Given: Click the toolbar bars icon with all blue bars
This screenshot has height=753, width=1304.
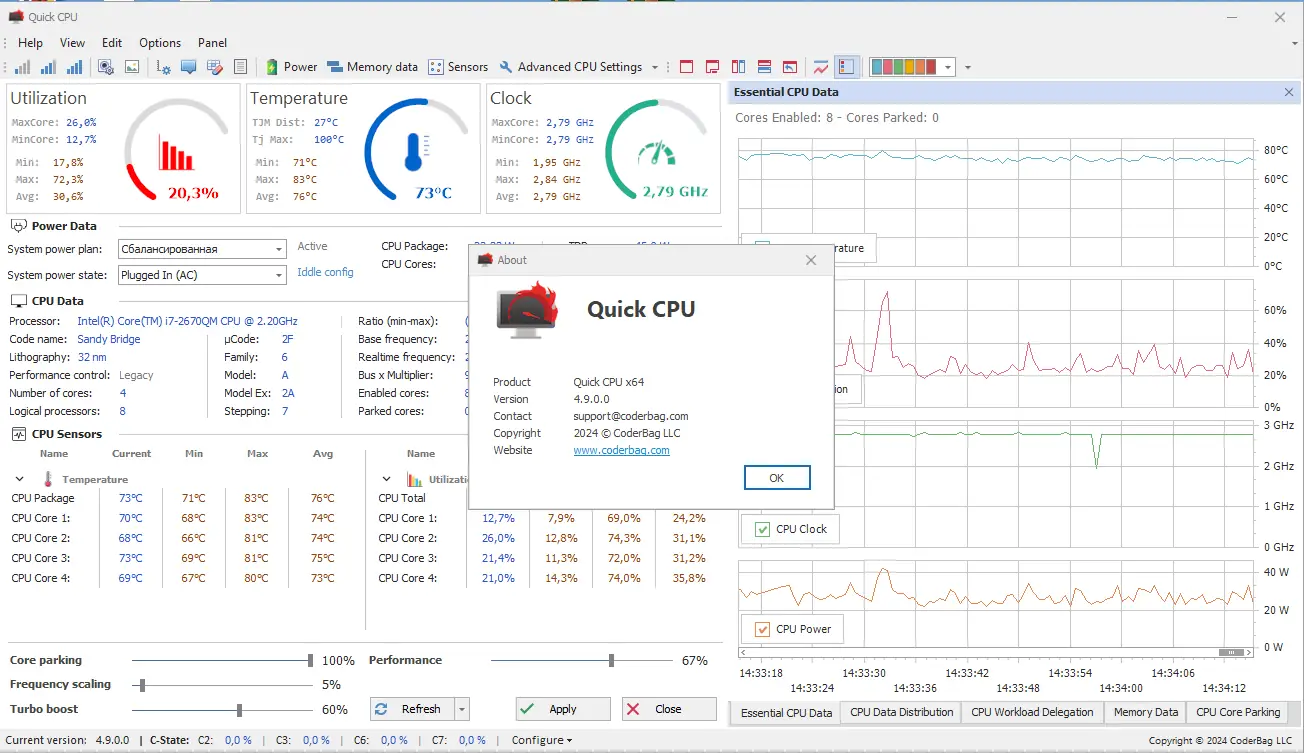Looking at the screenshot, I should 75,67.
